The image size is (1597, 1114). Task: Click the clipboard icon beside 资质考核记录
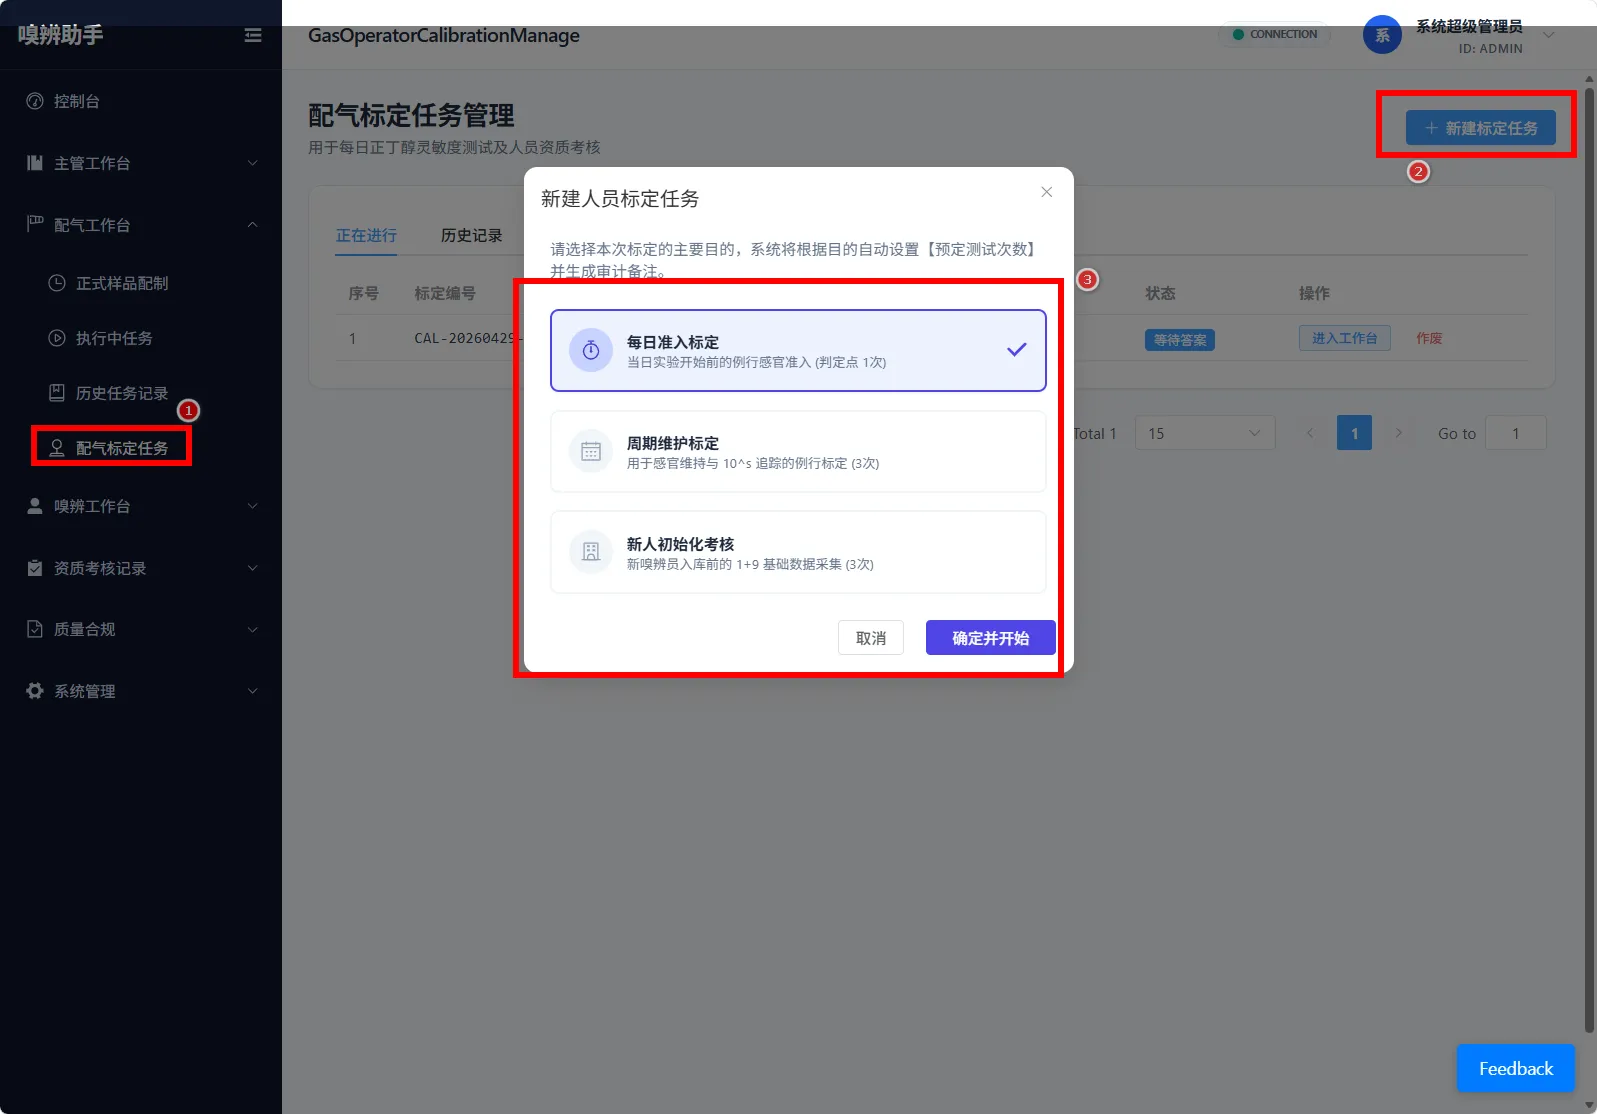coord(35,568)
